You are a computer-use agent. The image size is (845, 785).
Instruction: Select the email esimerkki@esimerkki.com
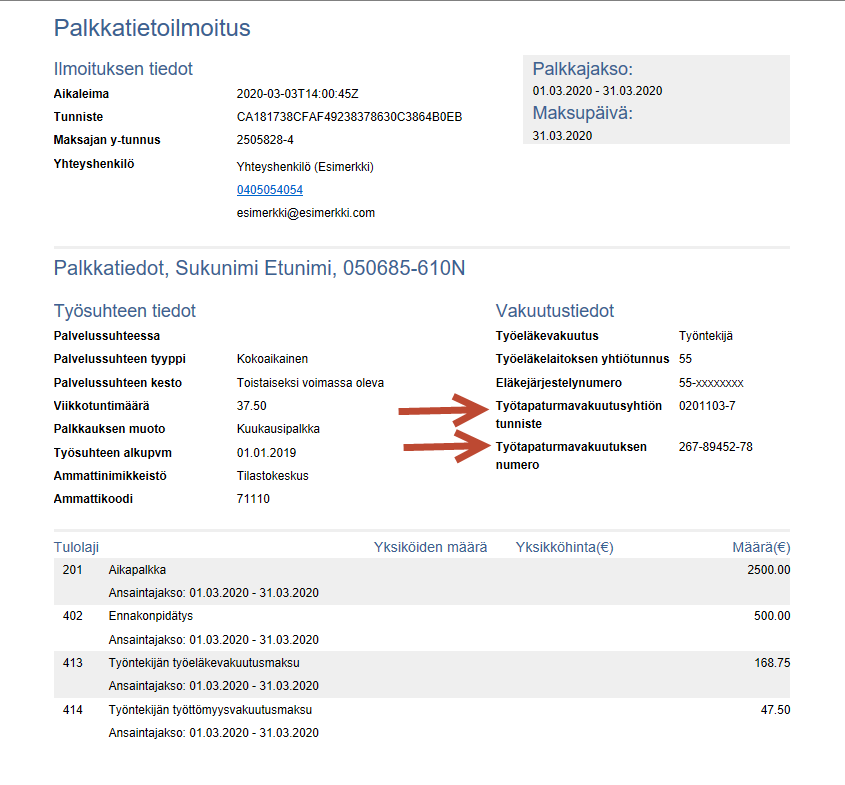pyautogui.click(x=305, y=213)
